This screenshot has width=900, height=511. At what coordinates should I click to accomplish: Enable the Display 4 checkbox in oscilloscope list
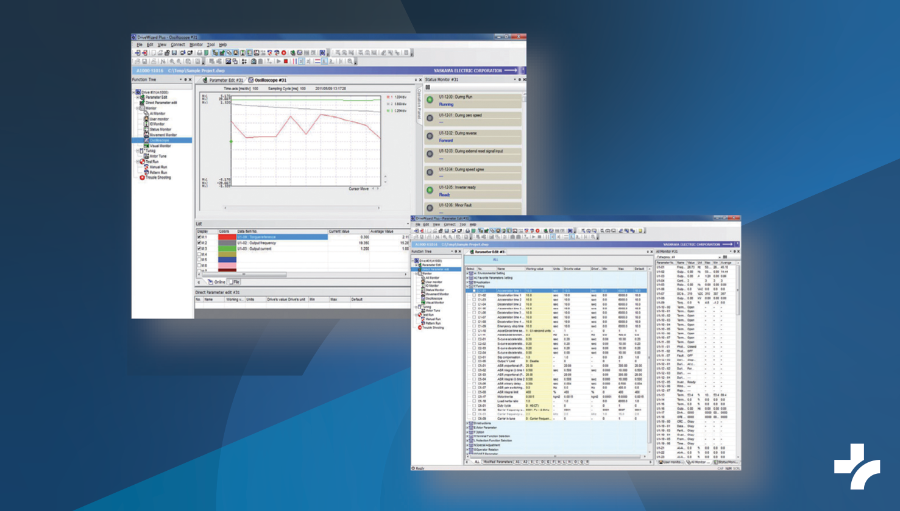point(199,254)
